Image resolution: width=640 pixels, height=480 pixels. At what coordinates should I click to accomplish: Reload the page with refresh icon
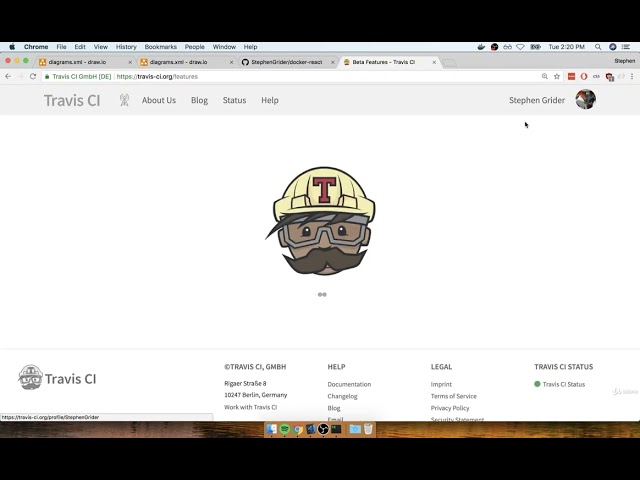[x=33, y=76]
